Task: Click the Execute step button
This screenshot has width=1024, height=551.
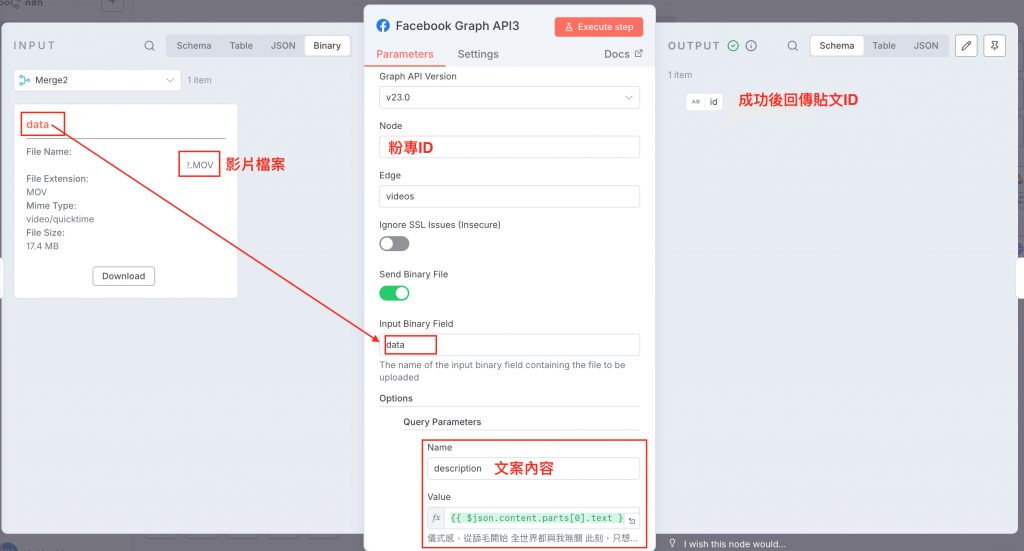Action: 599,27
